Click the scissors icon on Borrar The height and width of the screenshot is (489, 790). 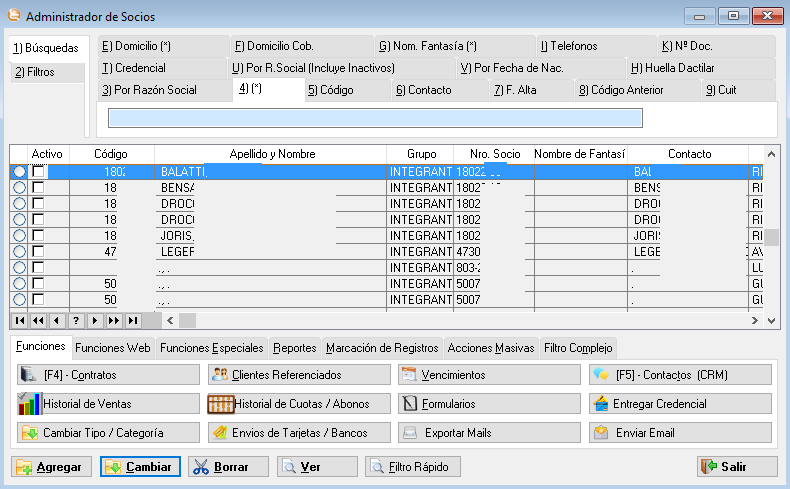[199, 467]
